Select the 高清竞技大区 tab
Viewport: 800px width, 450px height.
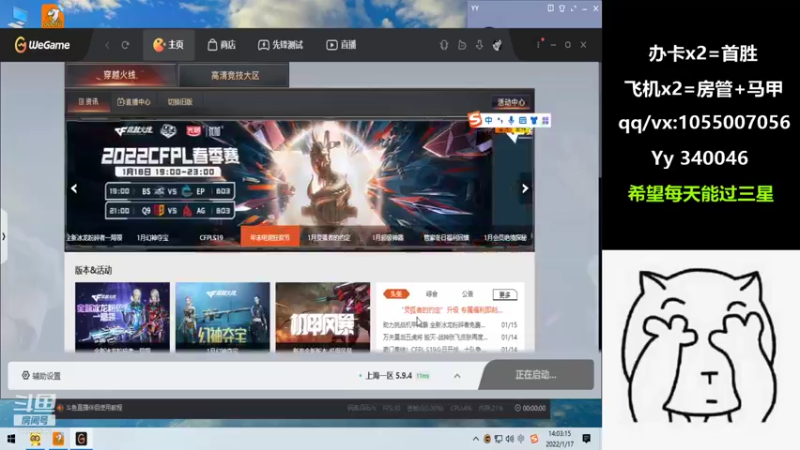coord(234,76)
